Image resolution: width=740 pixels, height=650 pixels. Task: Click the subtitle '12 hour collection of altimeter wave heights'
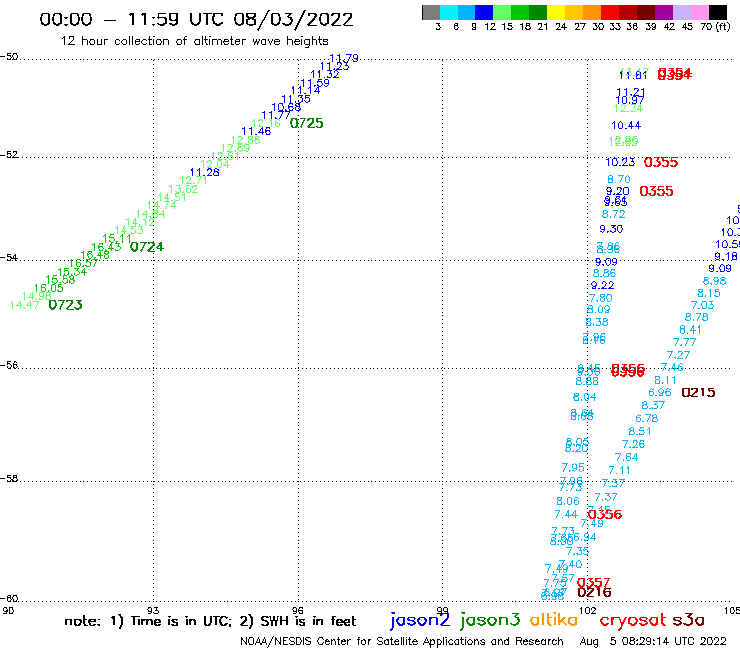click(194, 41)
